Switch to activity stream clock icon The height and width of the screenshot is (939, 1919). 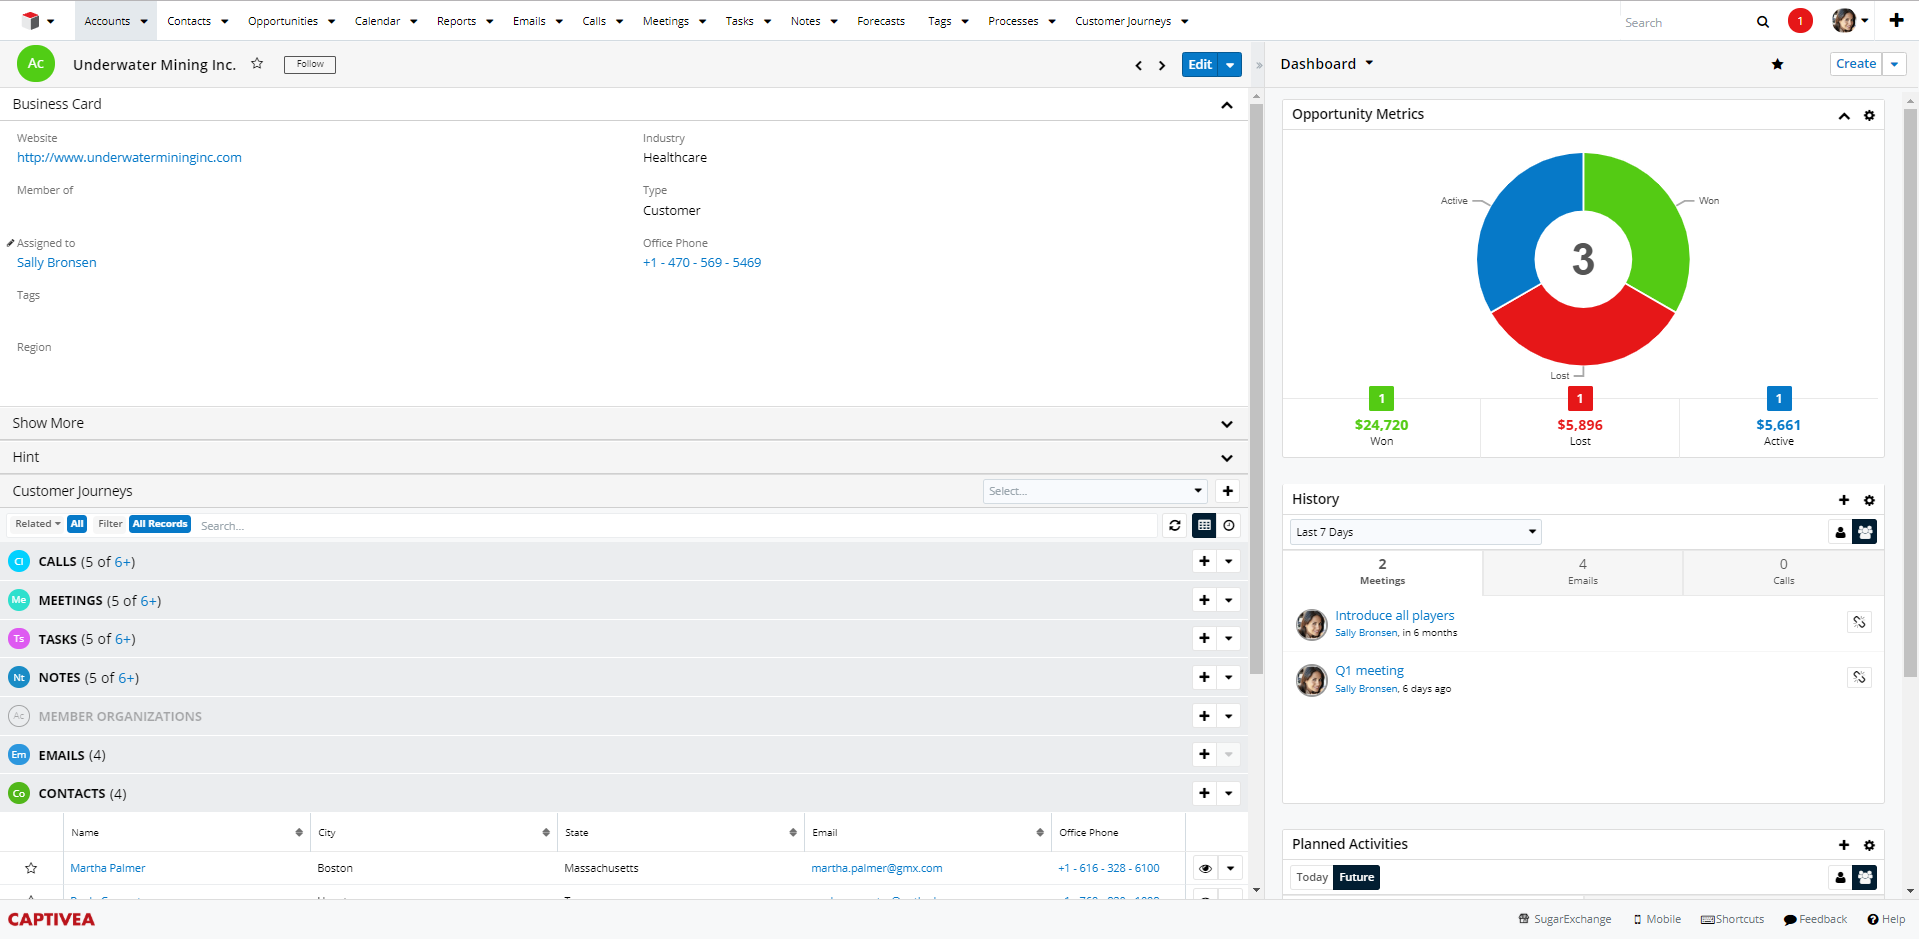pos(1229,525)
